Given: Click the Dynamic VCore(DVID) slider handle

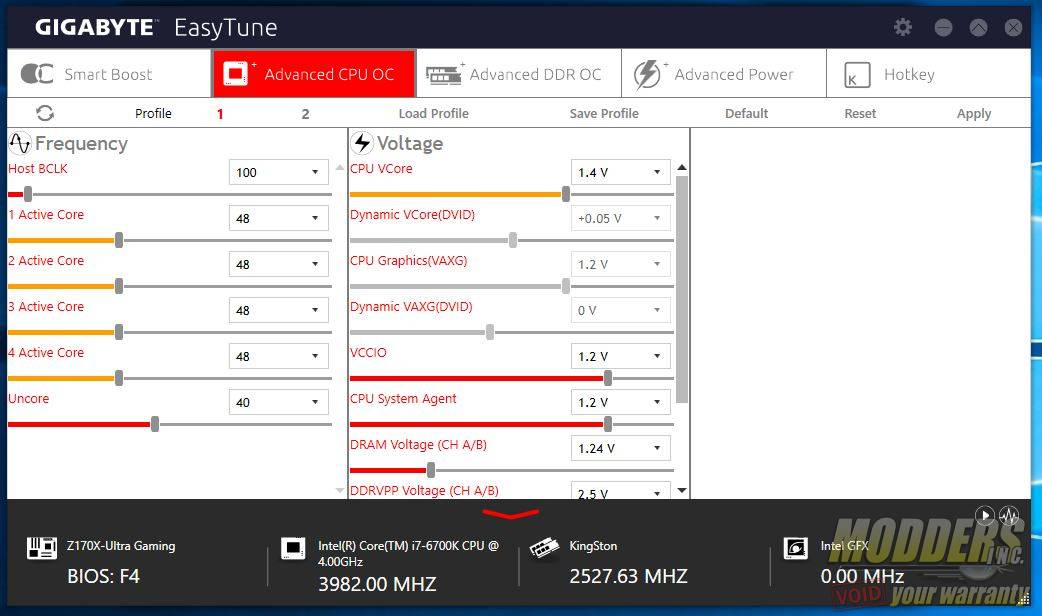Looking at the screenshot, I should click(x=513, y=240).
